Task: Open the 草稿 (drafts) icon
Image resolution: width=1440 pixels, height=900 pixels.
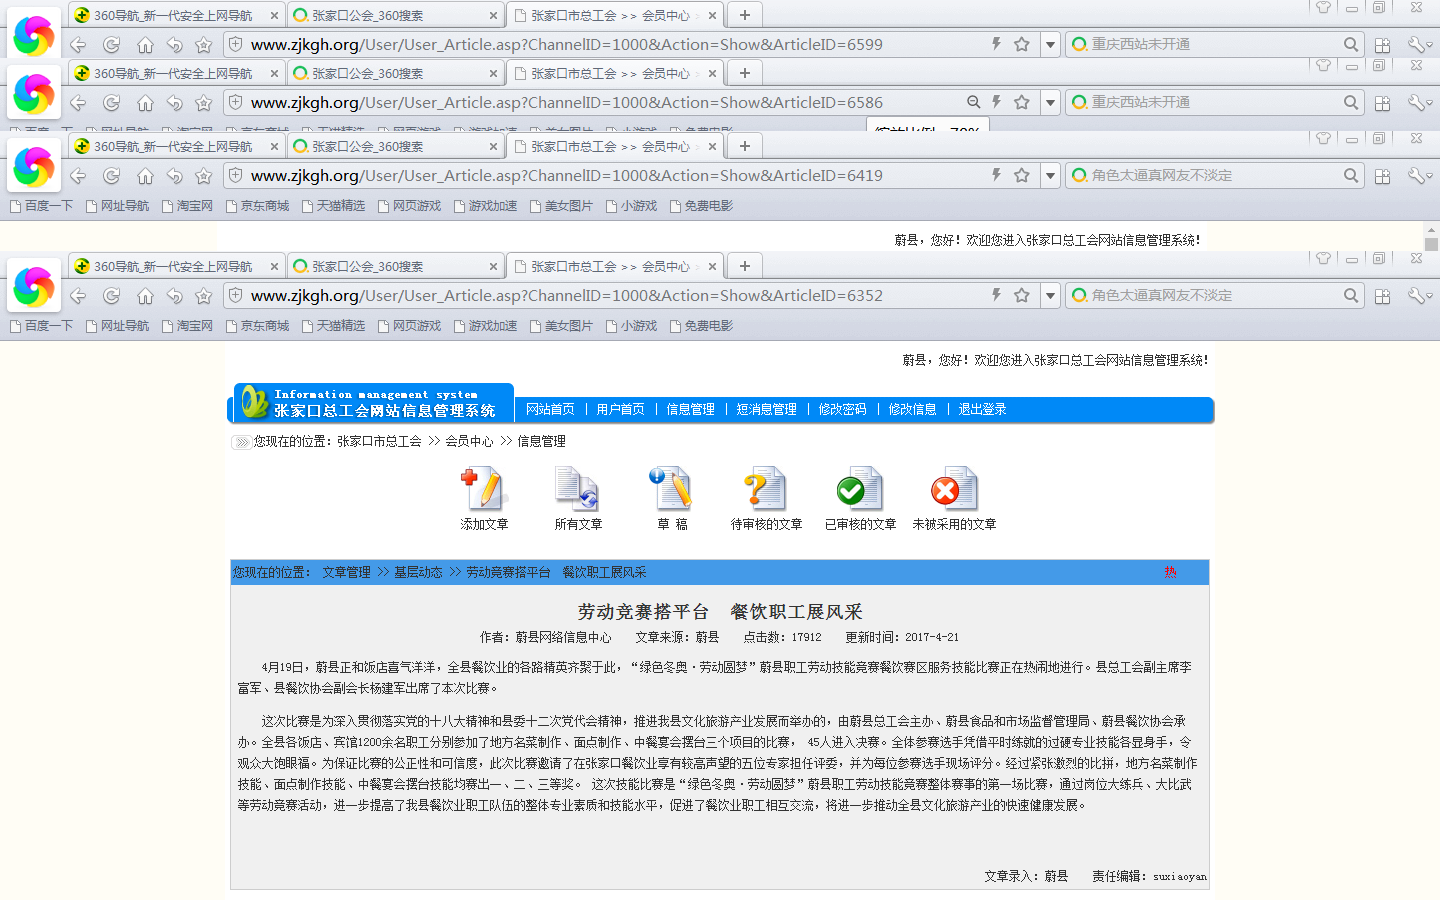Action: pos(672,490)
